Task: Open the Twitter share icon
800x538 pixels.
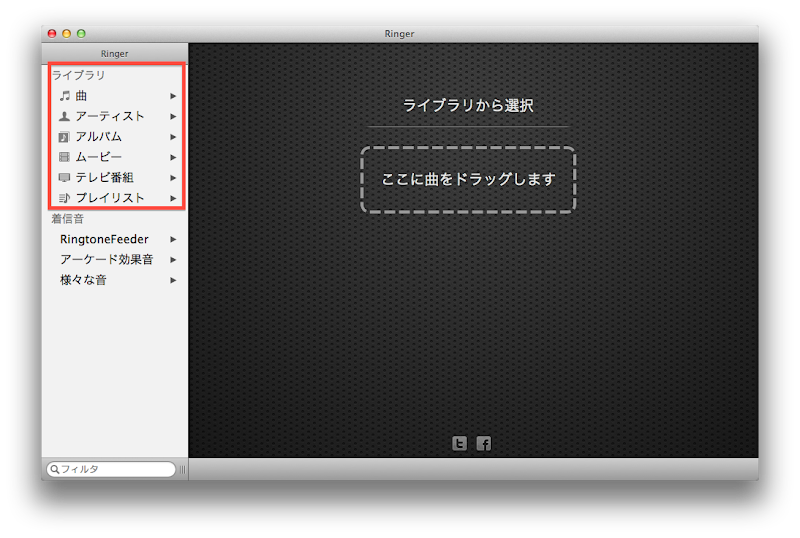Action: point(459,443)
